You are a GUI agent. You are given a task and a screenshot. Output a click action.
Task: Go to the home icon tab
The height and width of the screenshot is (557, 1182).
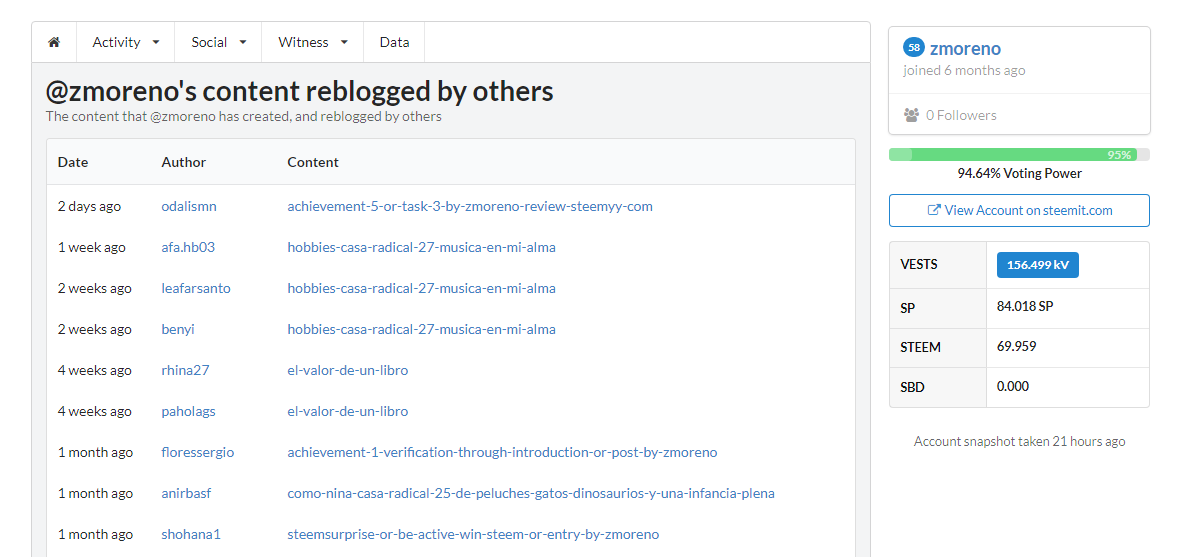pos(54,42)
